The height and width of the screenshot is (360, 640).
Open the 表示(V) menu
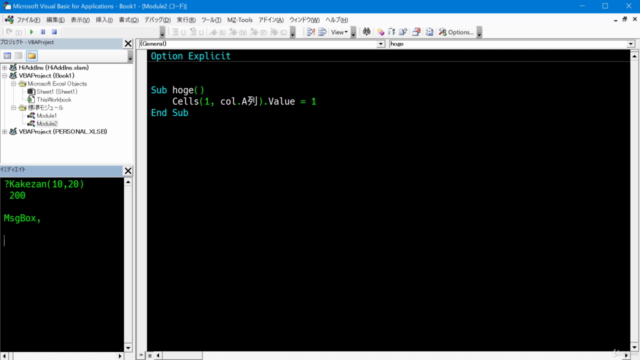point(80,20)
